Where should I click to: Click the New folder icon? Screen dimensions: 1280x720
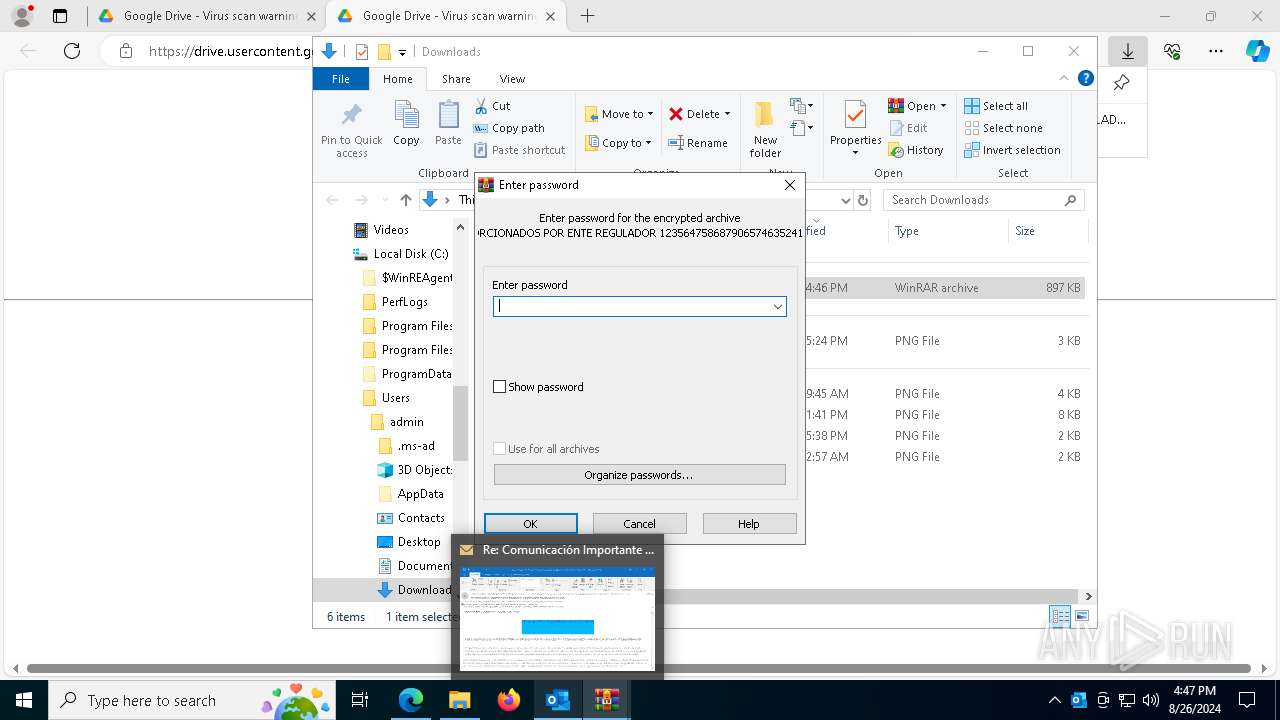[765, 114]
